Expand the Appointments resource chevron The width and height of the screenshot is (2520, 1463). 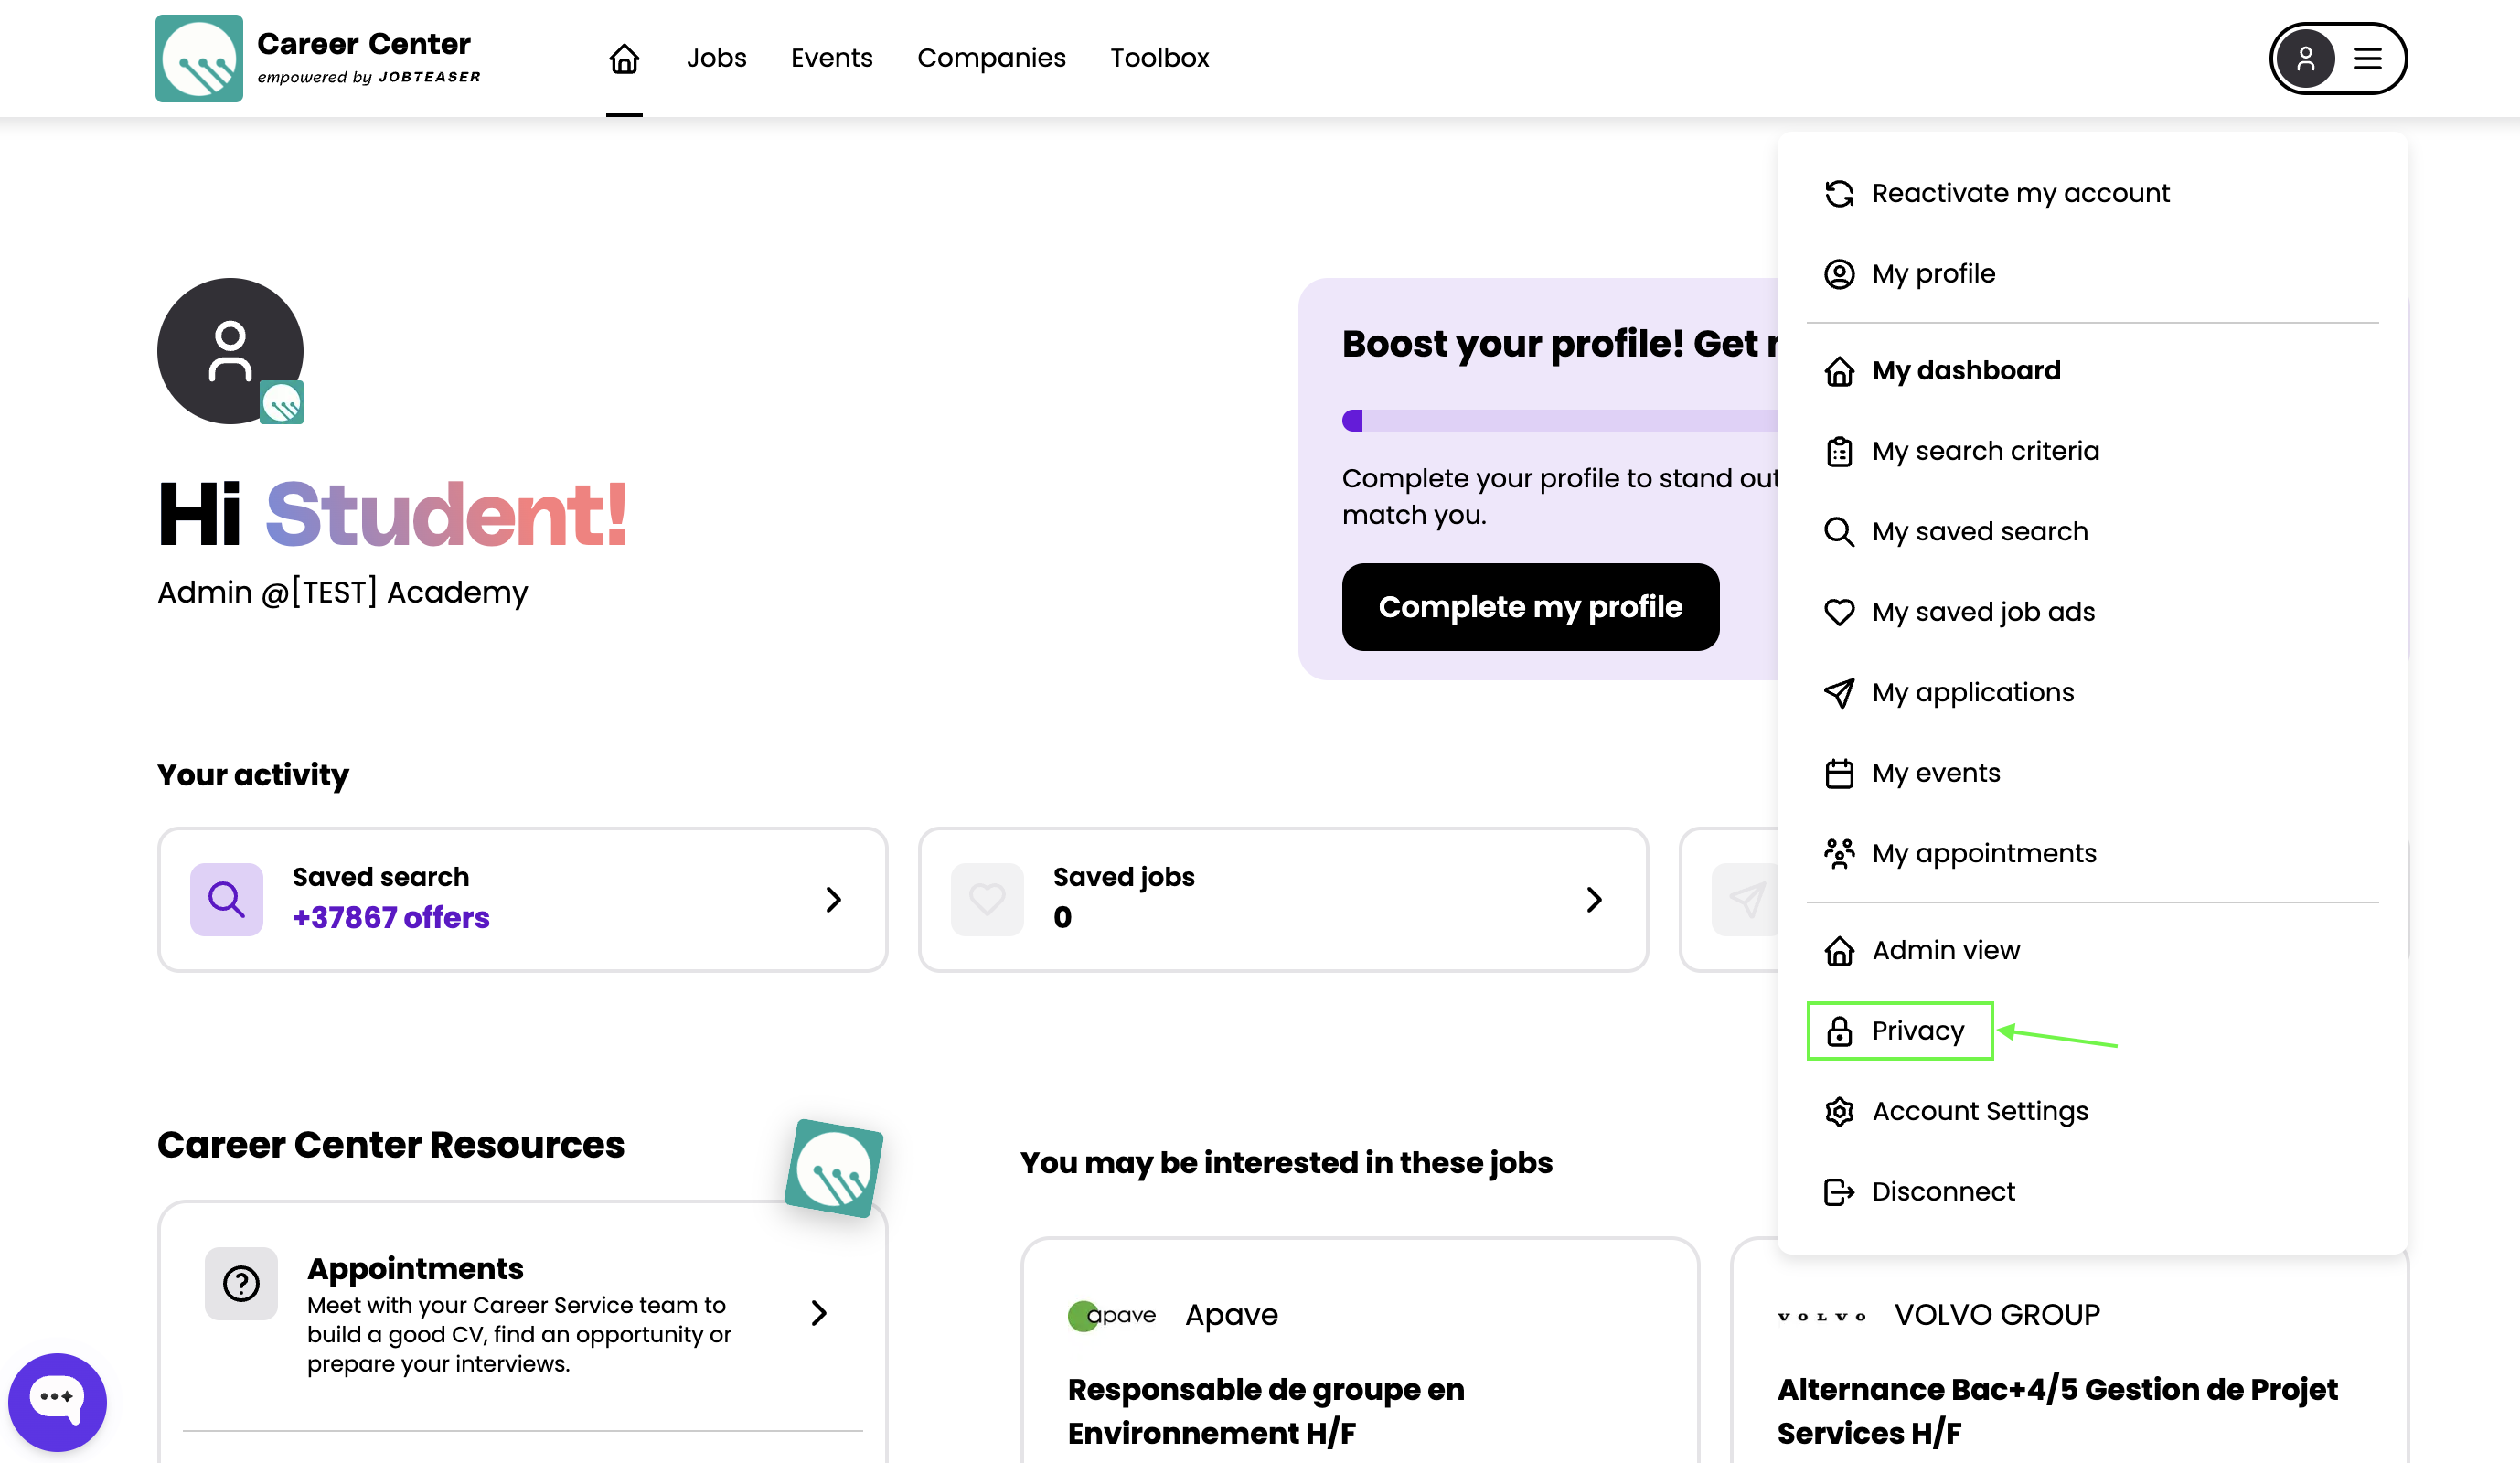819,1313
